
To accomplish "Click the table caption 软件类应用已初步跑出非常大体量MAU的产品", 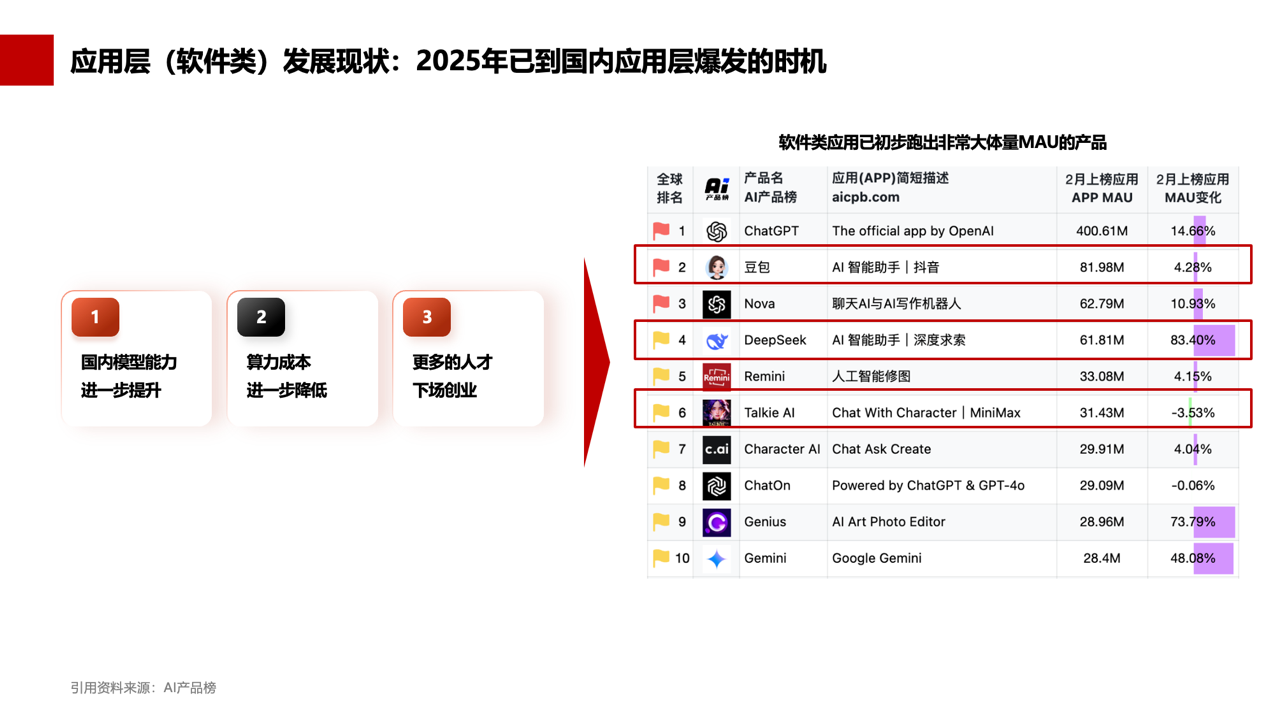I will [942, 143].
